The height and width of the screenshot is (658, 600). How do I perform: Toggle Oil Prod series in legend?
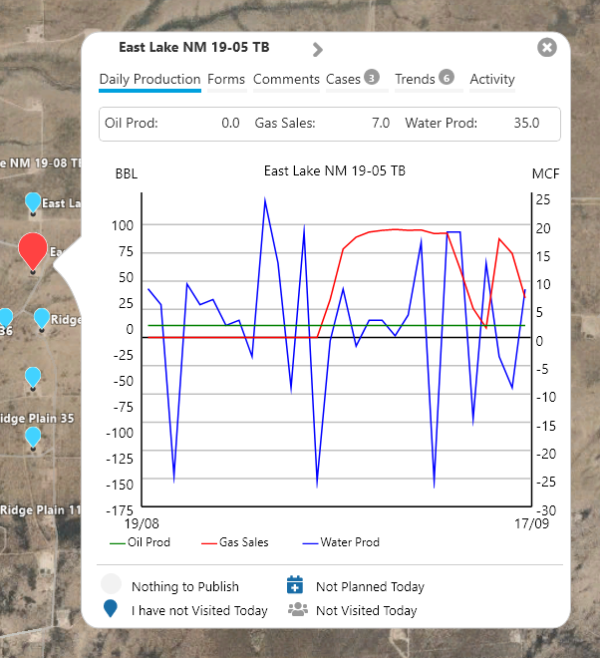[x=140, y=542]
